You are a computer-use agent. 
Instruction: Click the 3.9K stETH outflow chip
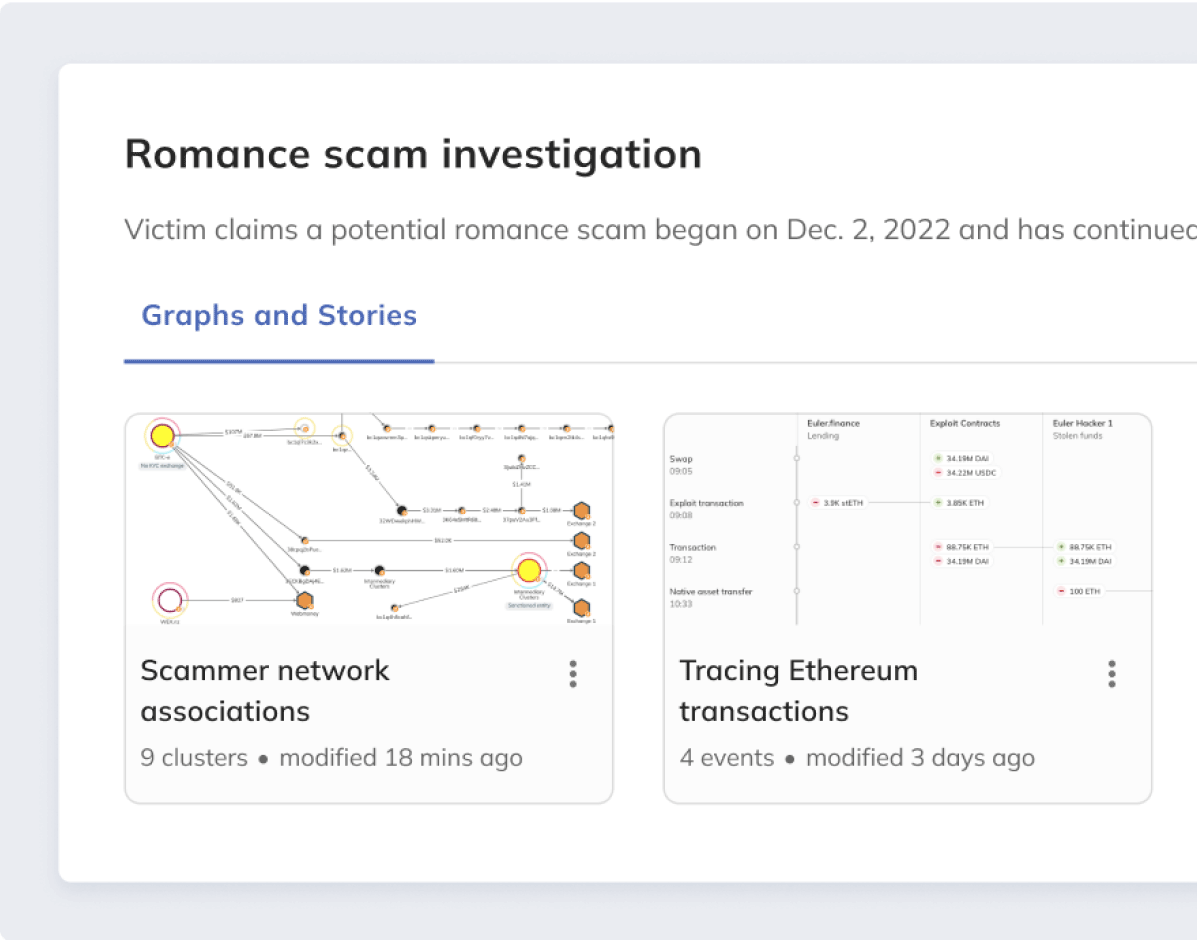[x=838, y=503]
